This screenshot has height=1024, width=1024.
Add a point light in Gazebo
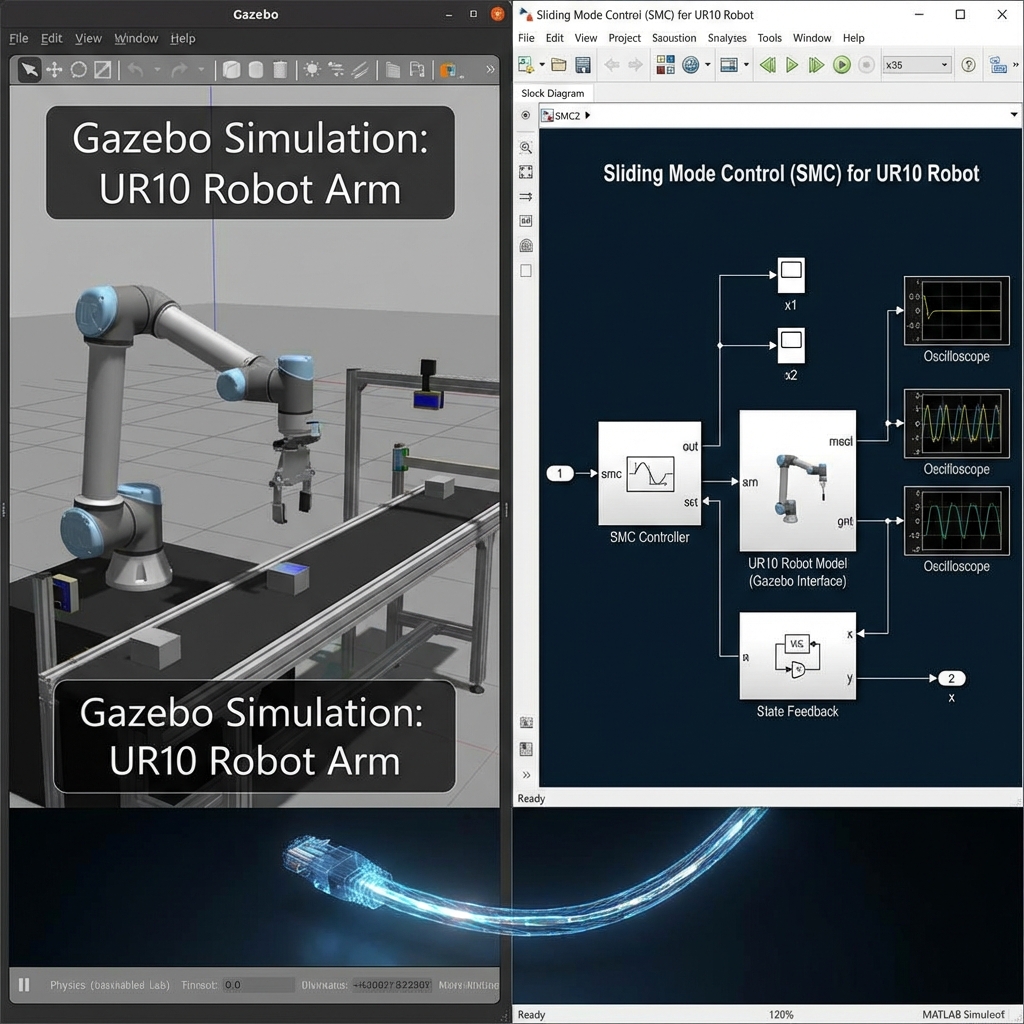[312, 69]
